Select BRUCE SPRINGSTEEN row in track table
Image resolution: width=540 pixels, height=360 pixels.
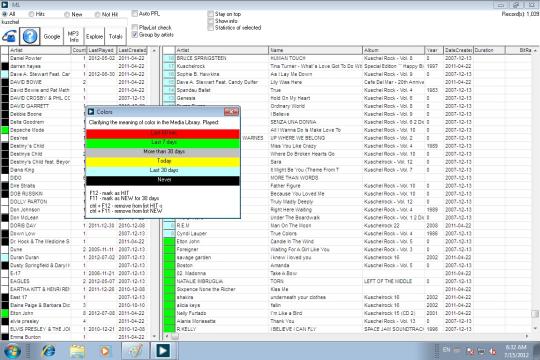(348, 58)
